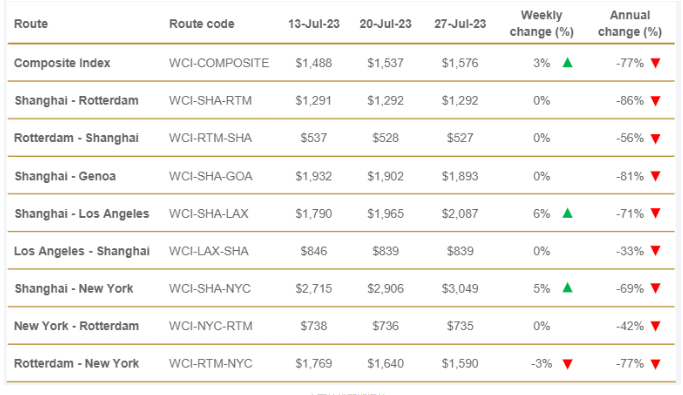Viewport: 683px width, 395px height.
Task: Select the Route code column header
Action: click(x=202, y=24)
